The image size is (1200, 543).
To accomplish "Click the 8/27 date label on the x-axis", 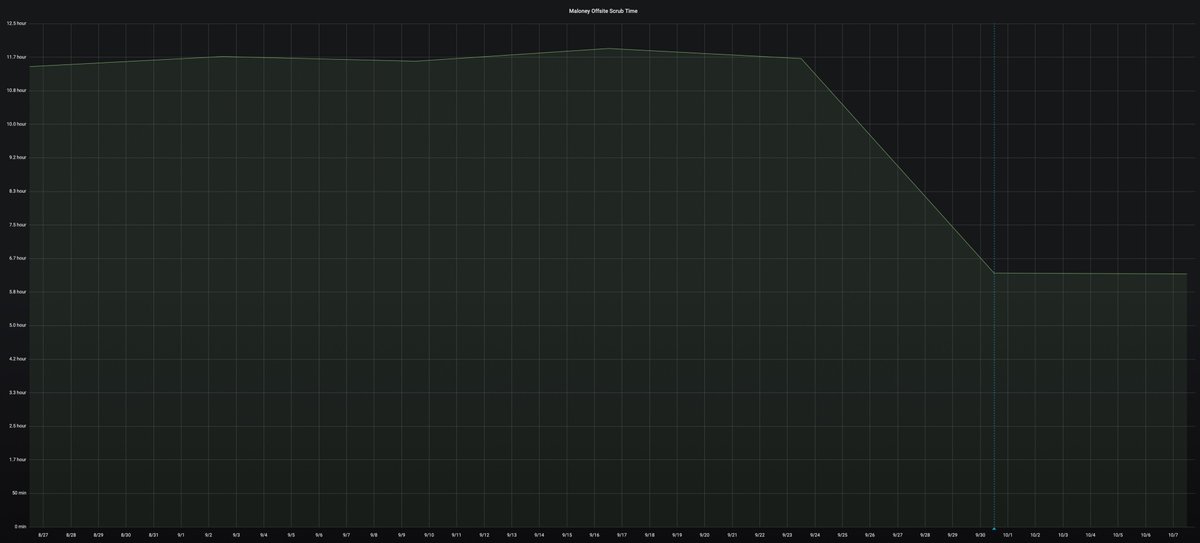I will [x=43, y=536].
